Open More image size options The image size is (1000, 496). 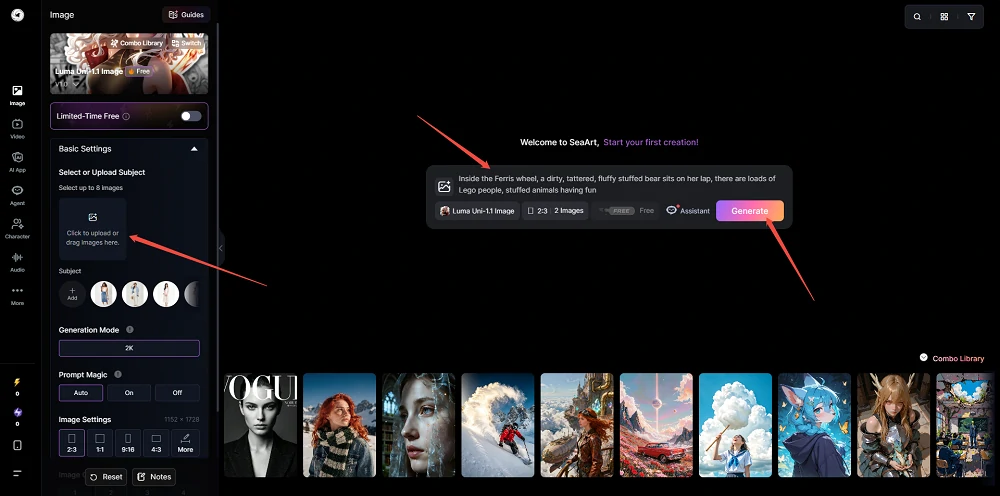185,442
